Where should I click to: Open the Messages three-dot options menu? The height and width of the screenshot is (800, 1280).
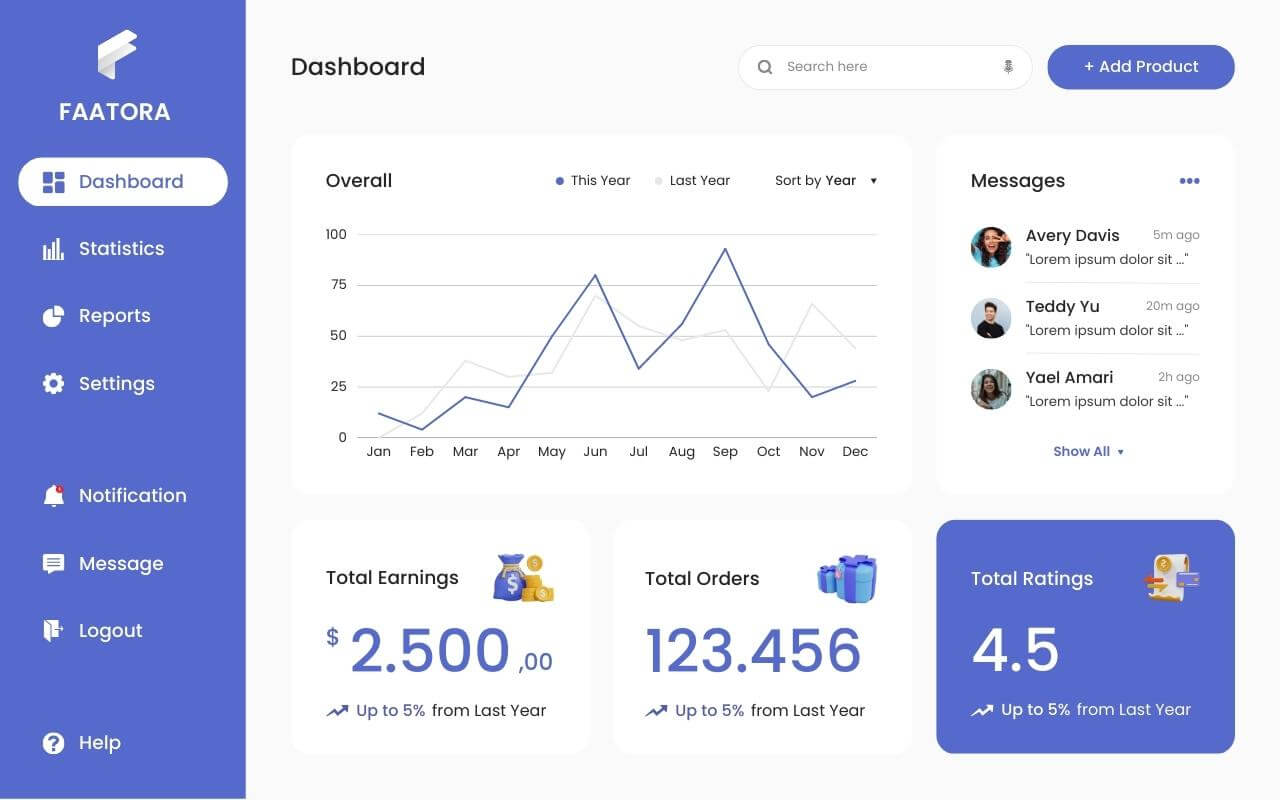point(1189,181)
